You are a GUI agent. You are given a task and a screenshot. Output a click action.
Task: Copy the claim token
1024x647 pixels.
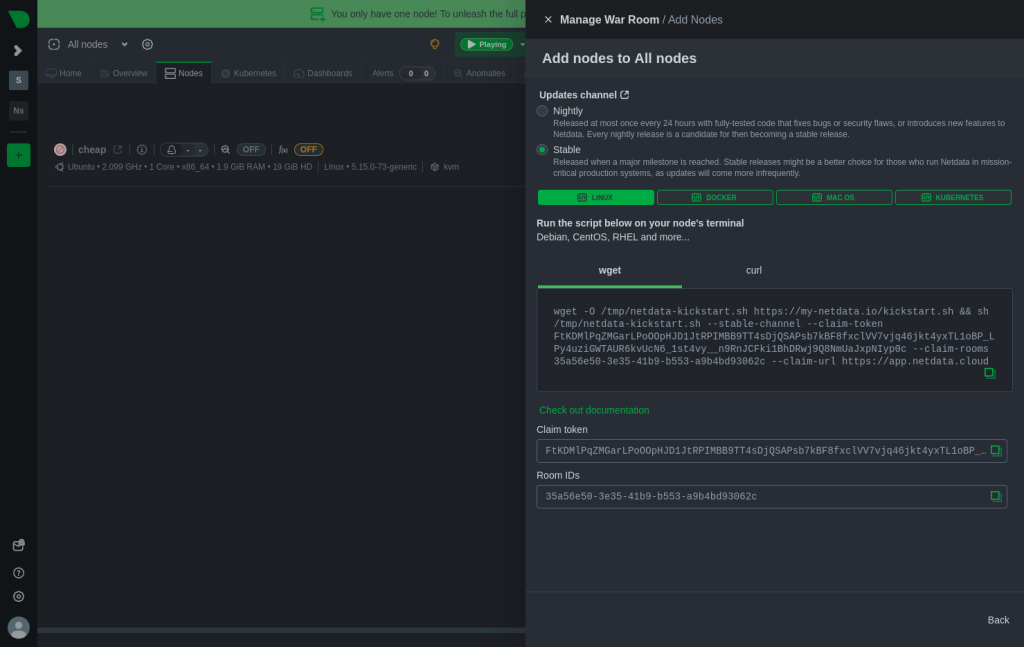995,450
